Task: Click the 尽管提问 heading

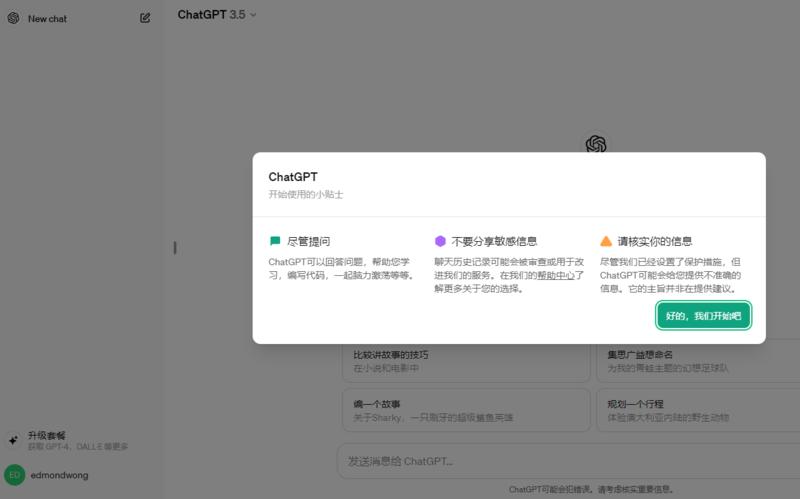Action: click(309, 241)
